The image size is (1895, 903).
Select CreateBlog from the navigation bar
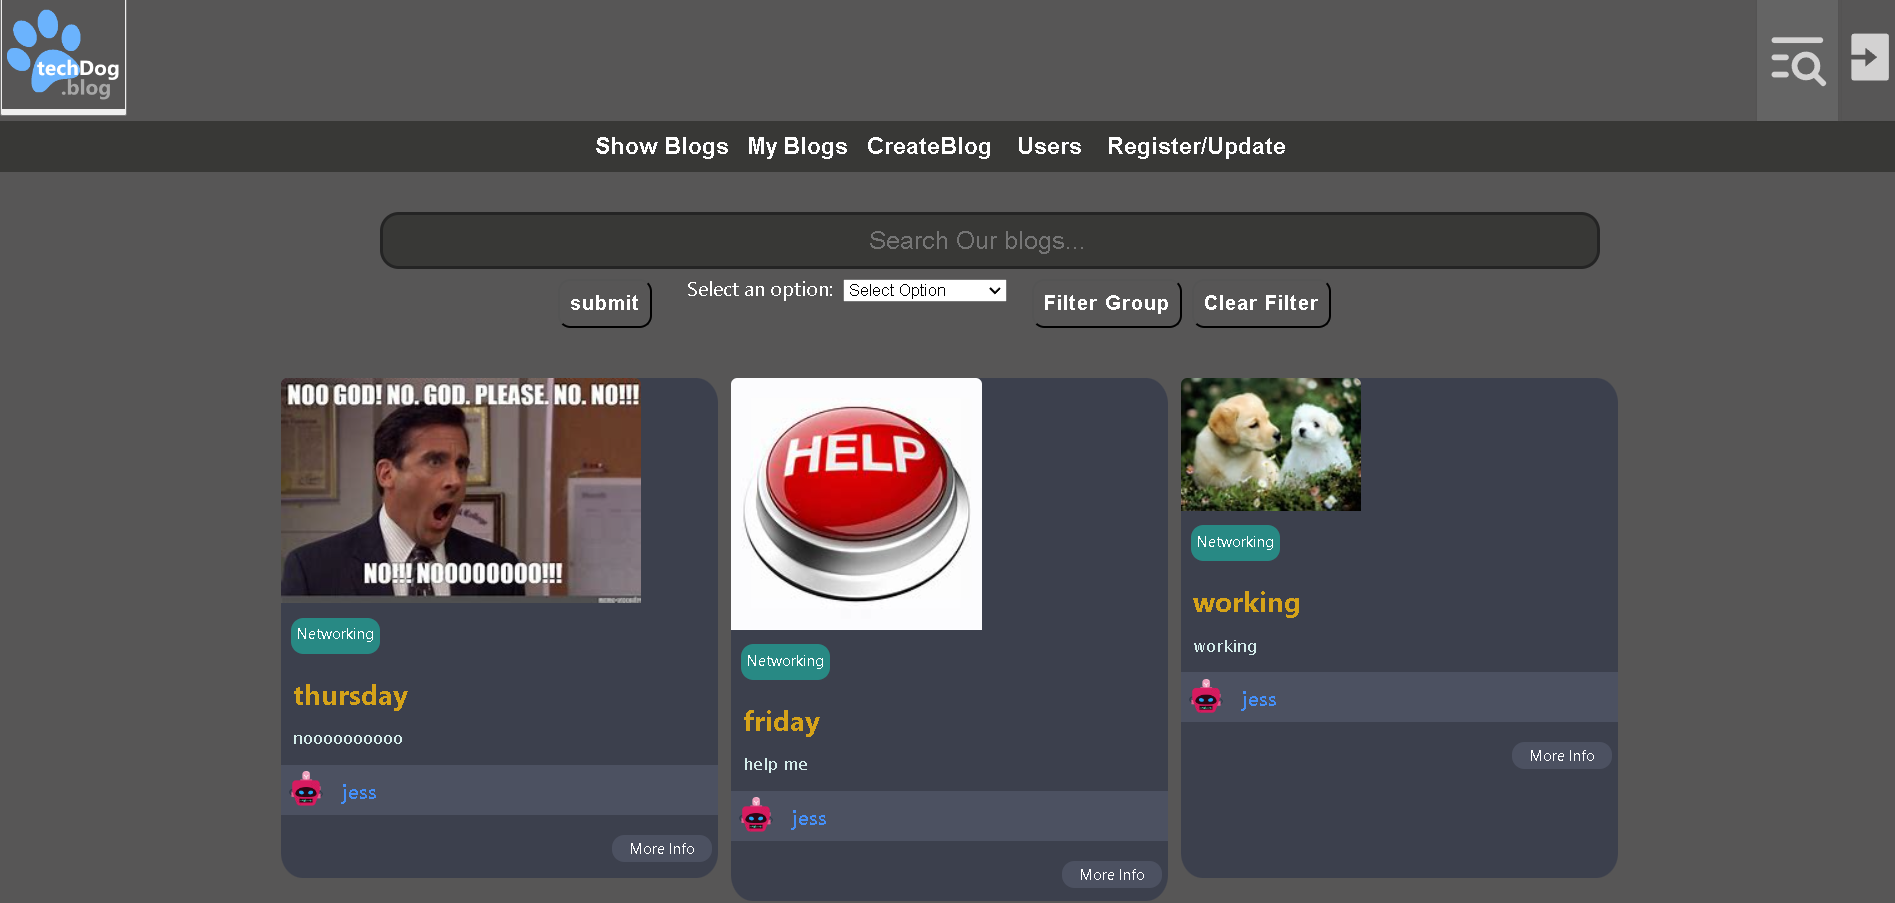(x=928, y=146)
